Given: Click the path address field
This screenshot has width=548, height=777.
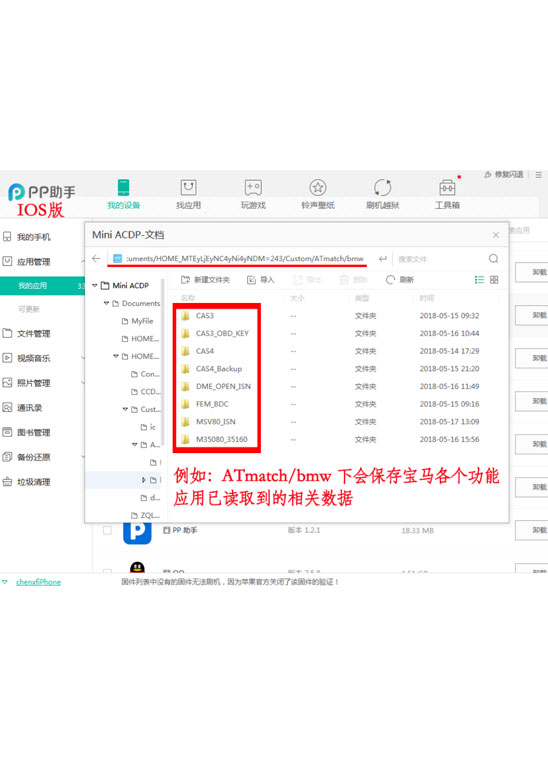Looking at the screenshot, I should coord(240,258).
